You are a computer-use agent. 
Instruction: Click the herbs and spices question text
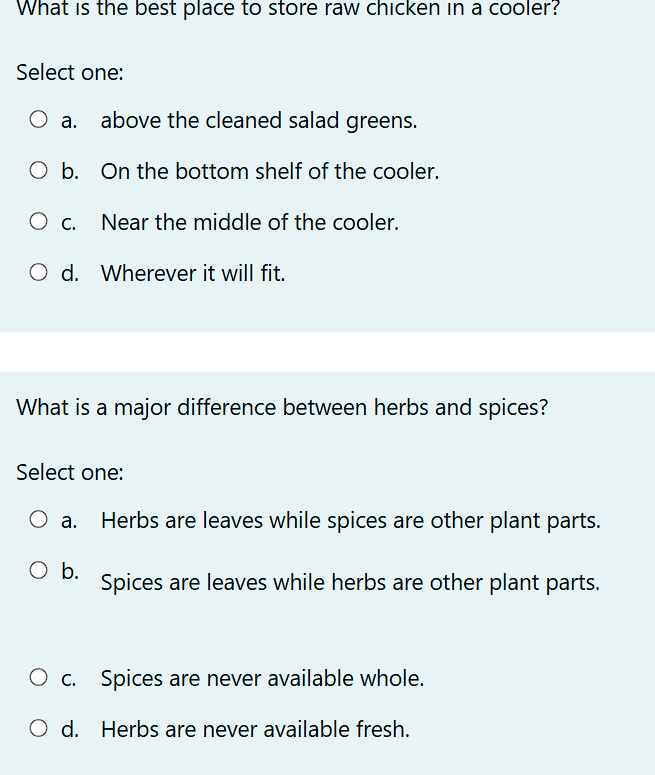(282, 408)
